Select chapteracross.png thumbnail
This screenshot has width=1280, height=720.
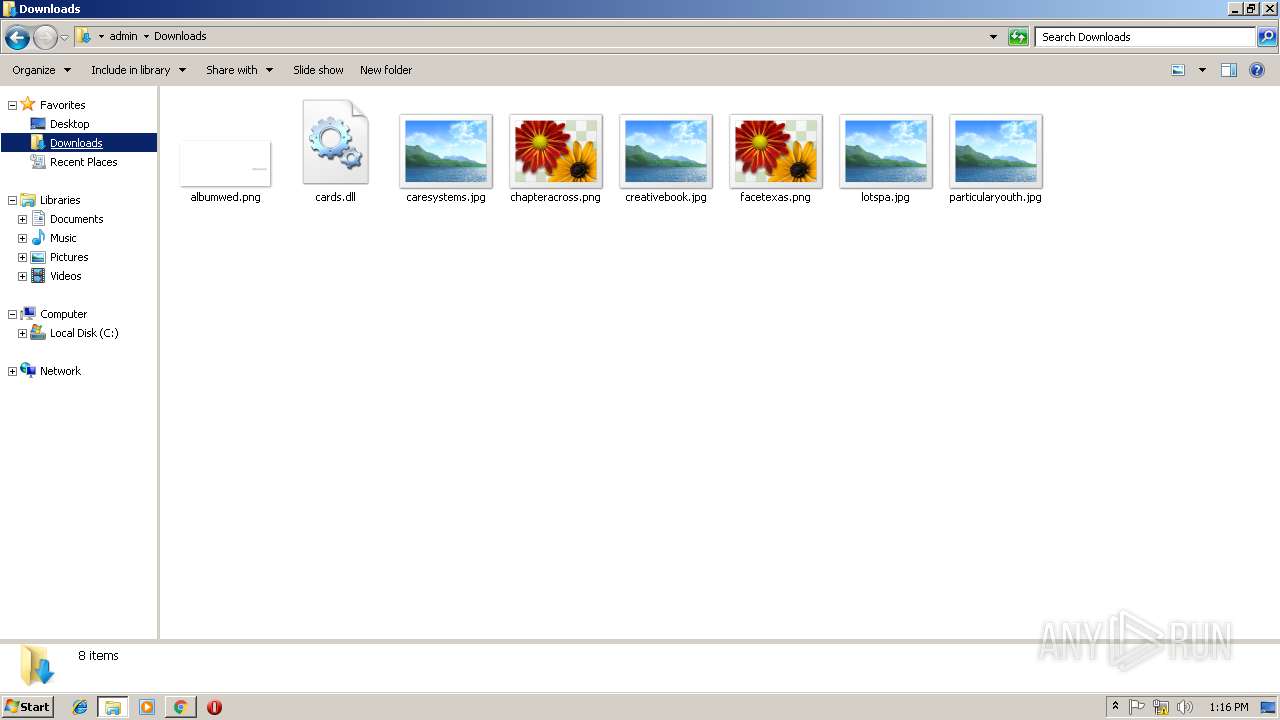click(556, 151)
